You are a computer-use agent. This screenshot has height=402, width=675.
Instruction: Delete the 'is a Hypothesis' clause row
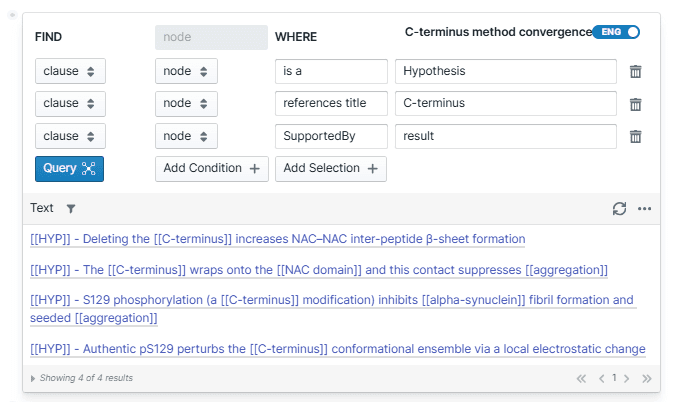635,71
